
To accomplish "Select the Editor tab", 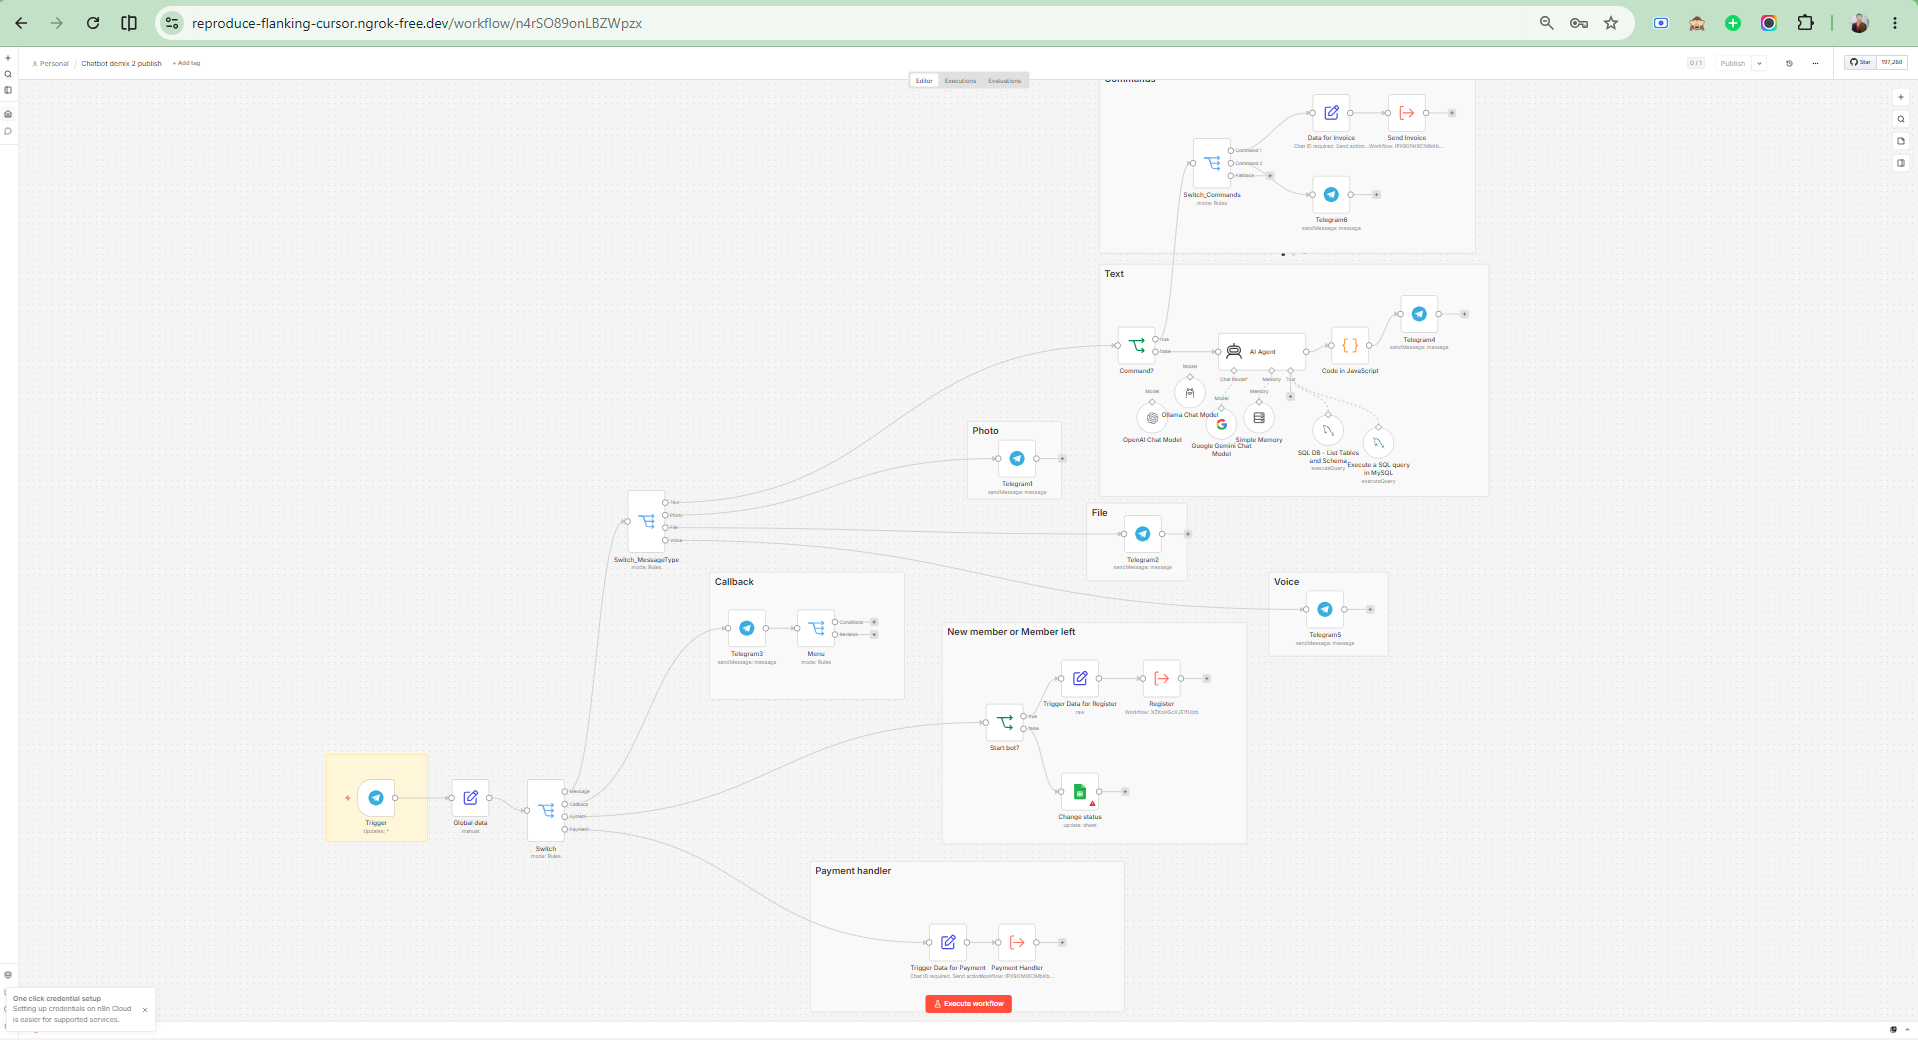I will pos(924,81).
